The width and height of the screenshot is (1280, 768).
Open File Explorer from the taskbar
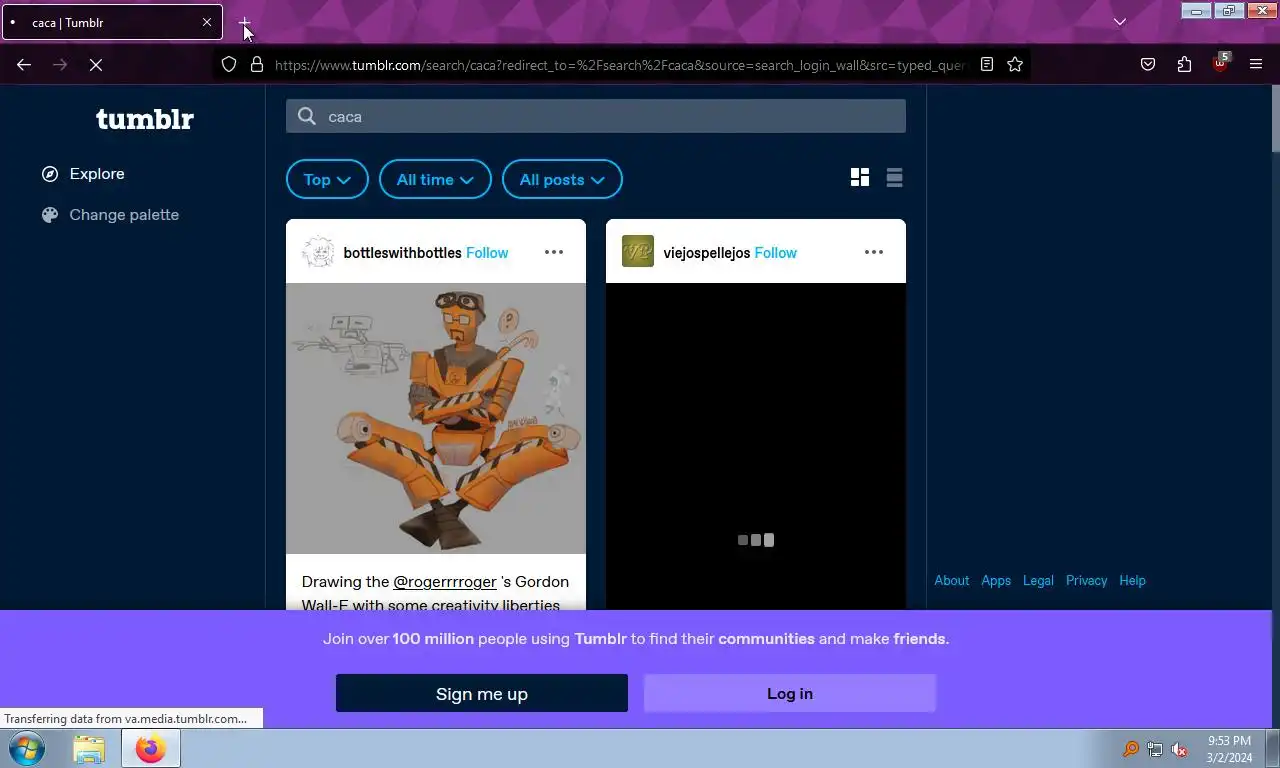tap(89, 748)
